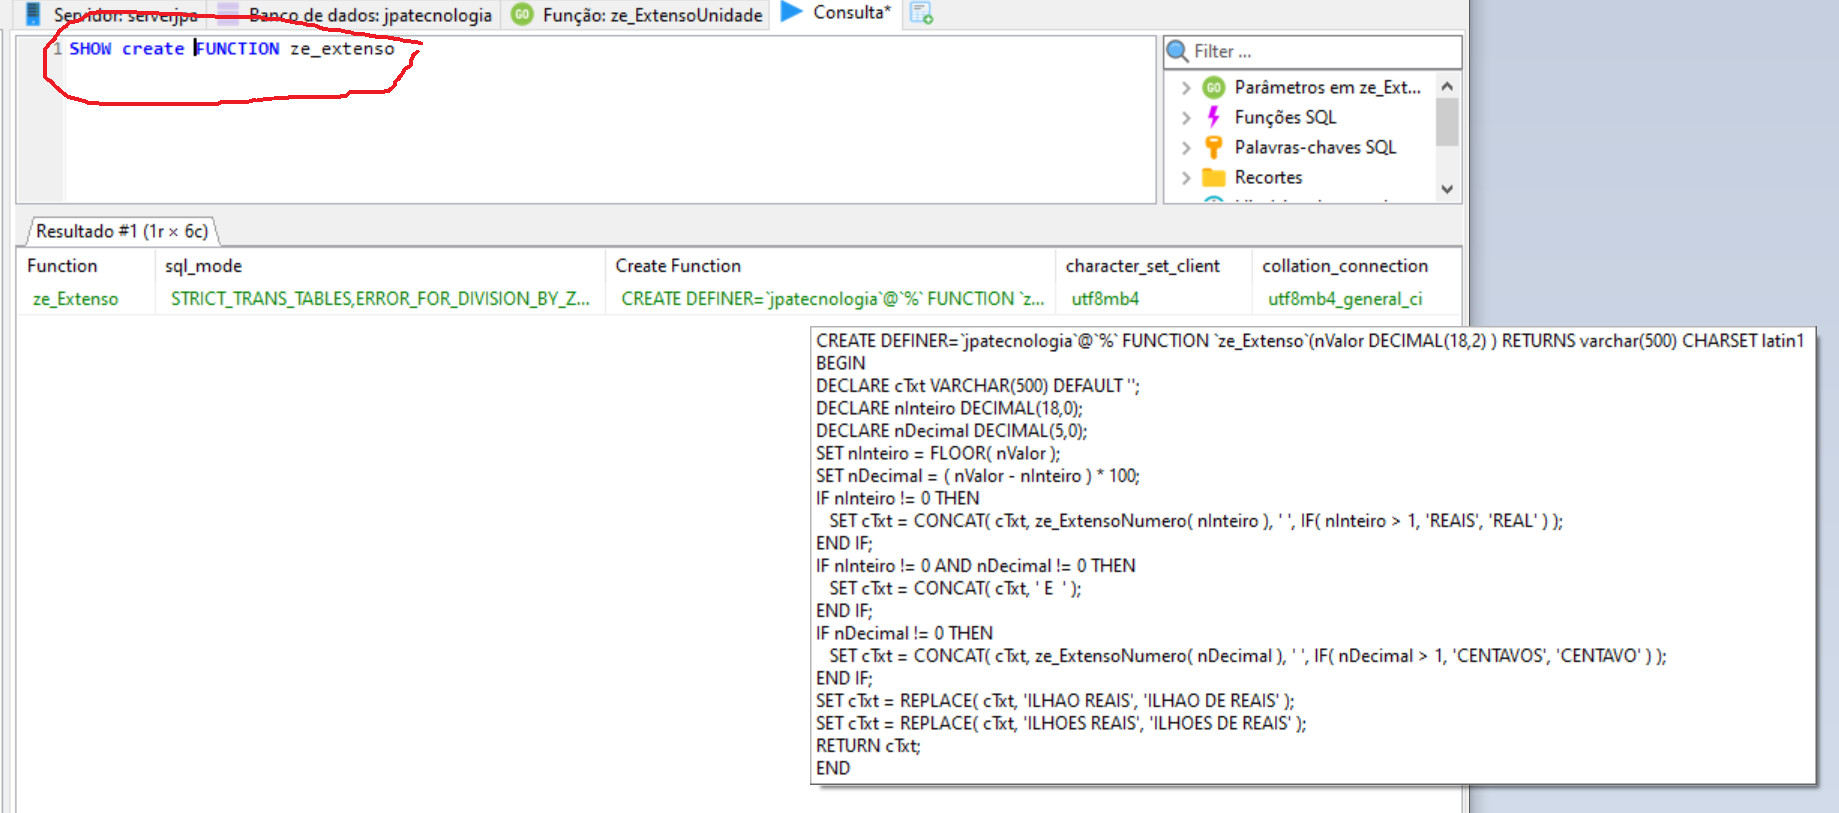Click the Create Function column header
1839x813 pixels.
(678, 266)
